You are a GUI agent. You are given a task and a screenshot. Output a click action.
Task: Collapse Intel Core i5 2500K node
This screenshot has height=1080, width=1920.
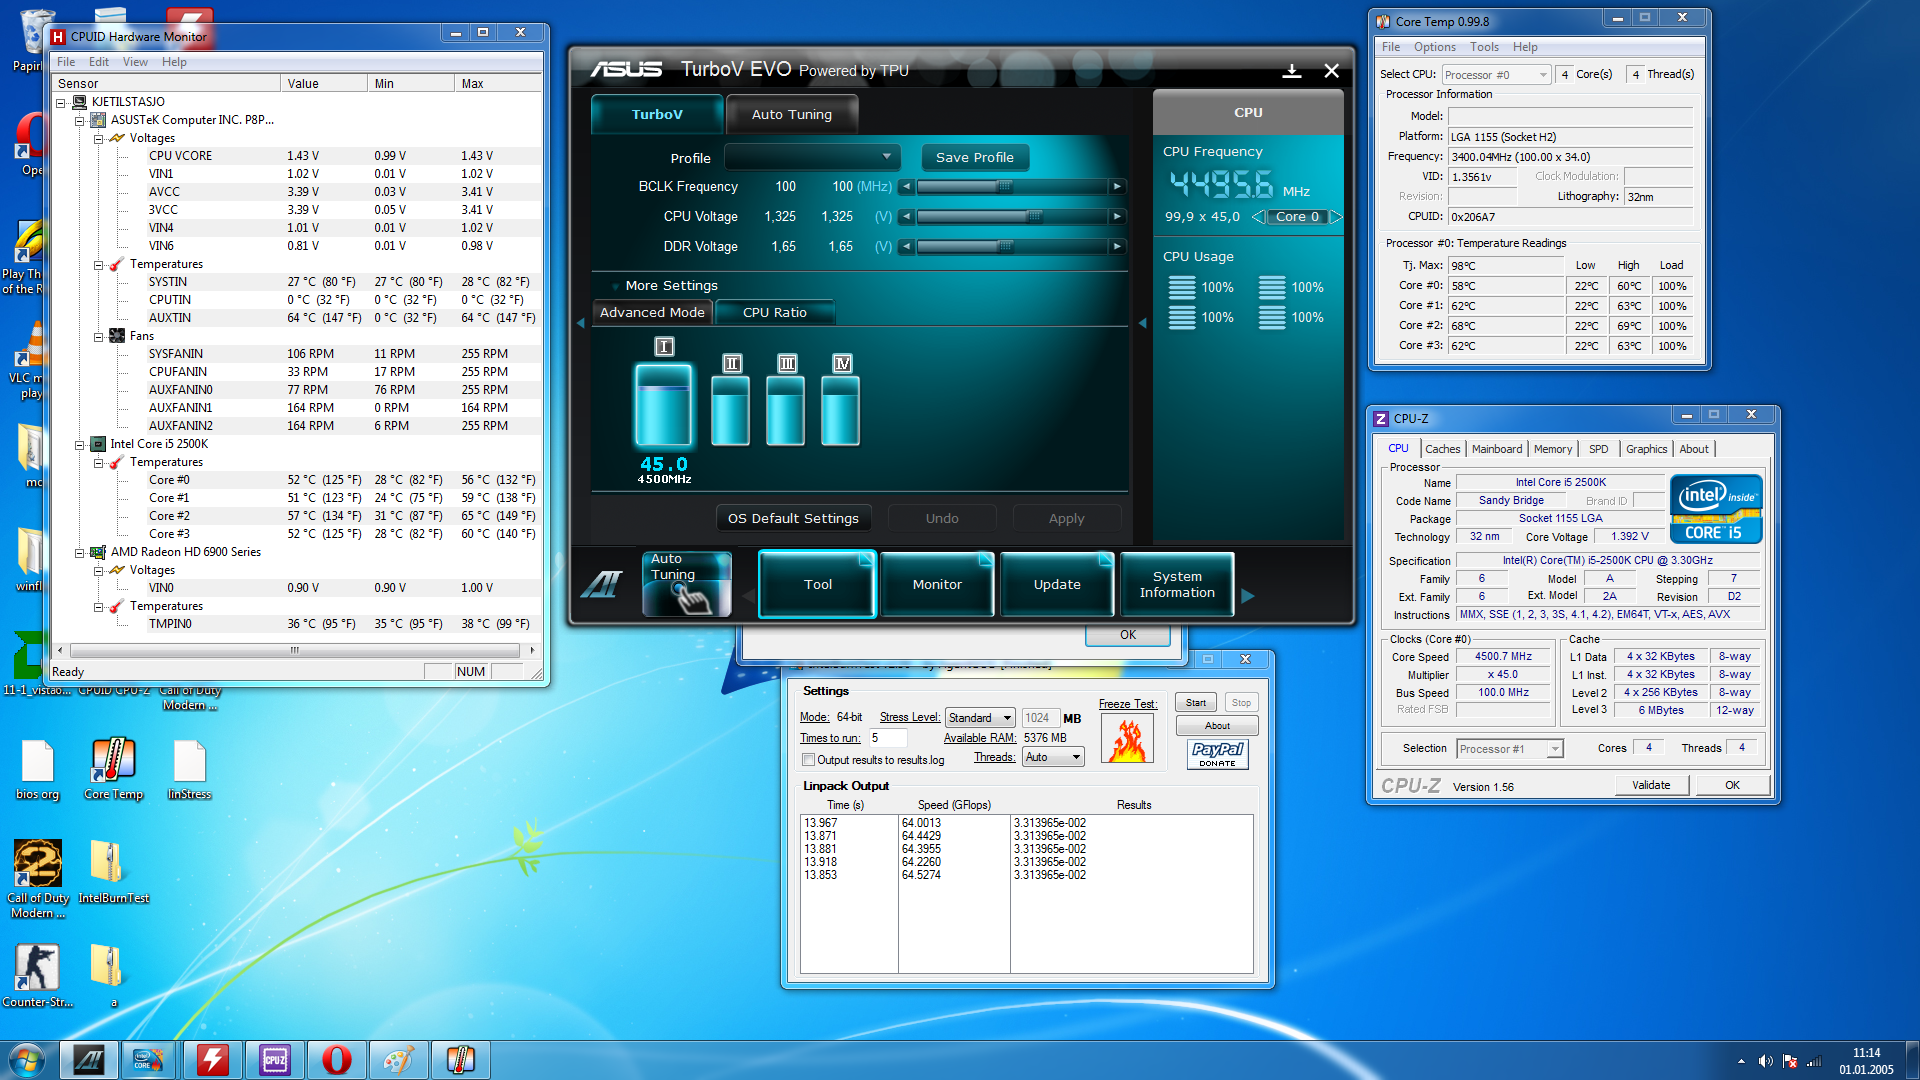click(79, 445)
